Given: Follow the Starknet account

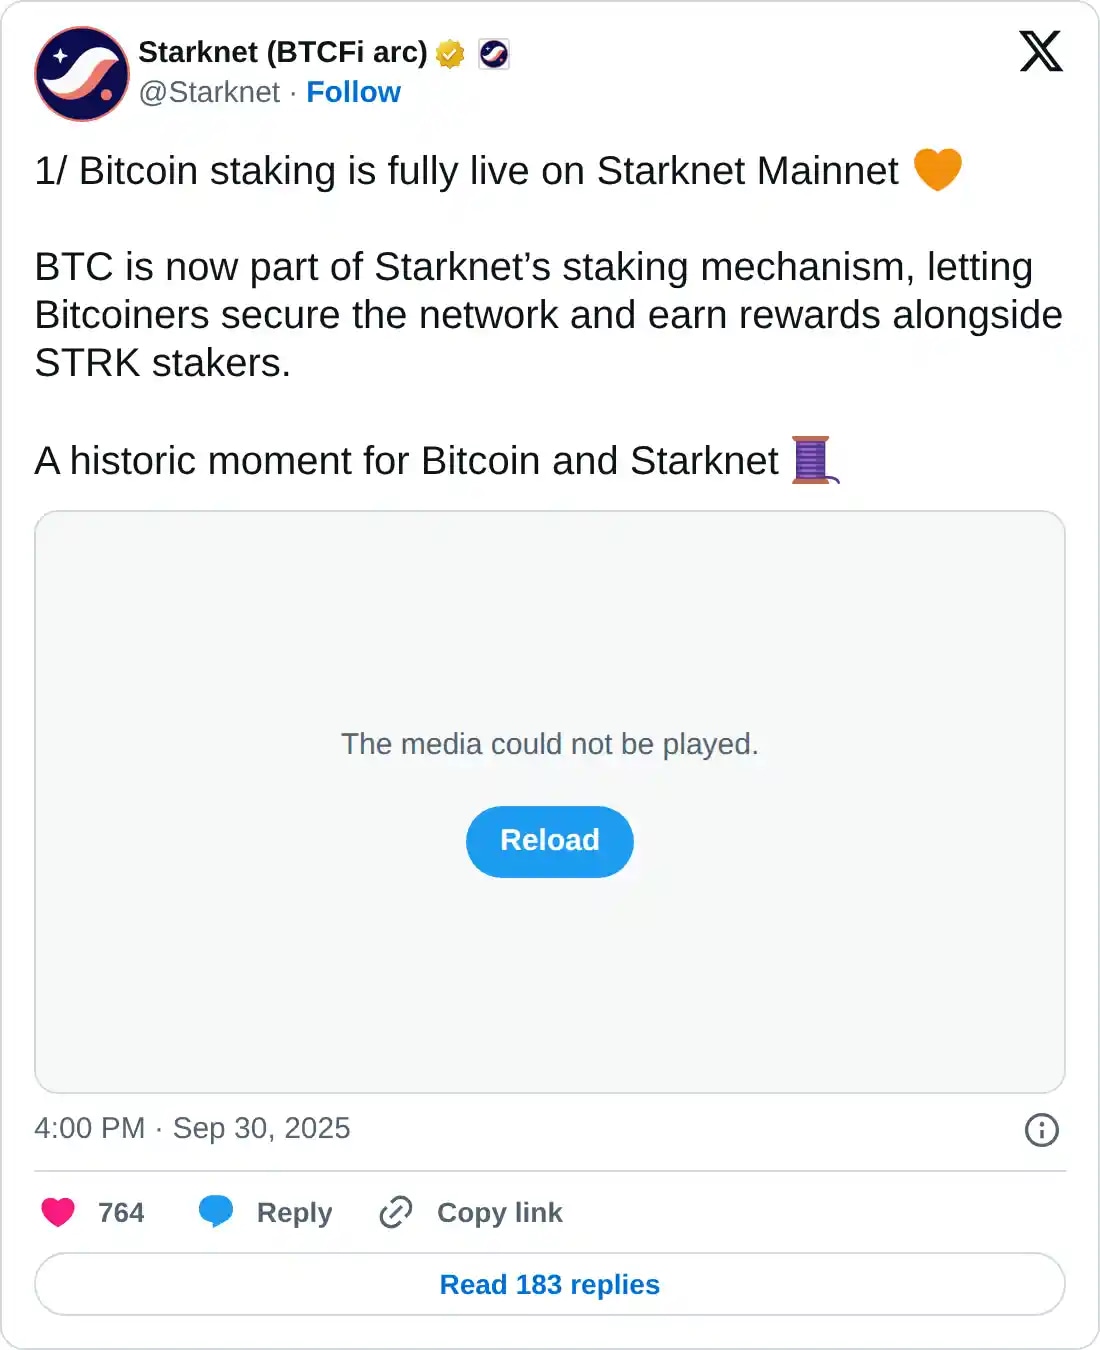Looking at the screenshot, I should [353, 92].
